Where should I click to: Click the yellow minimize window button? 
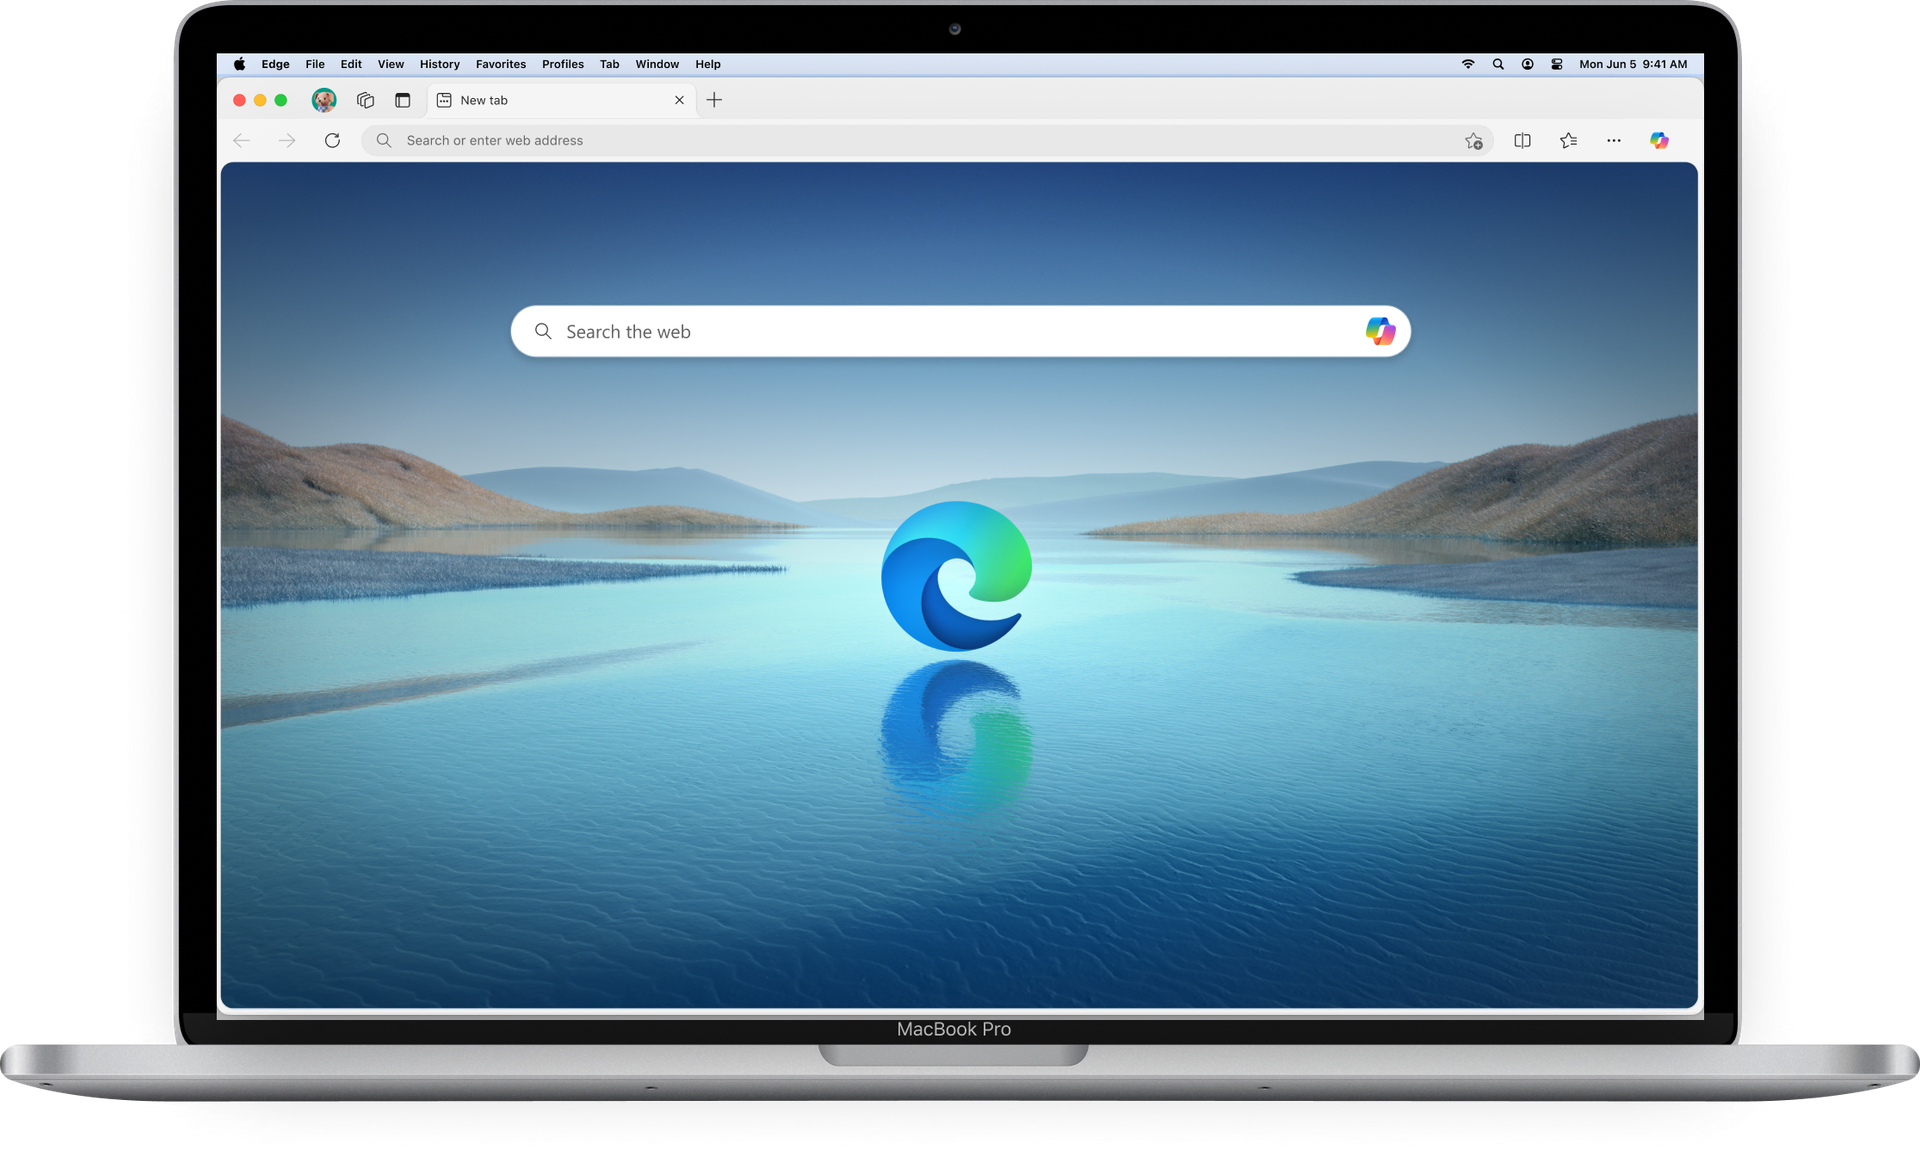click(260, 100)
